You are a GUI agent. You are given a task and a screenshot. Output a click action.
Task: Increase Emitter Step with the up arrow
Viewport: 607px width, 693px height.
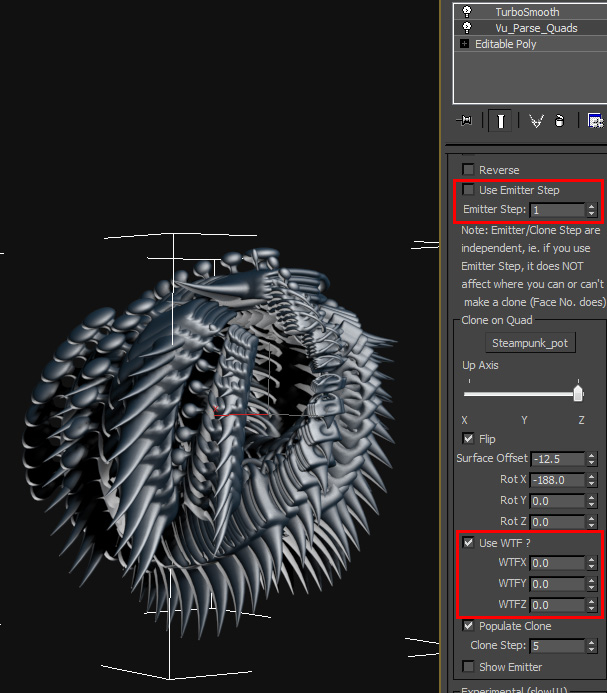[x=592, y=206]
